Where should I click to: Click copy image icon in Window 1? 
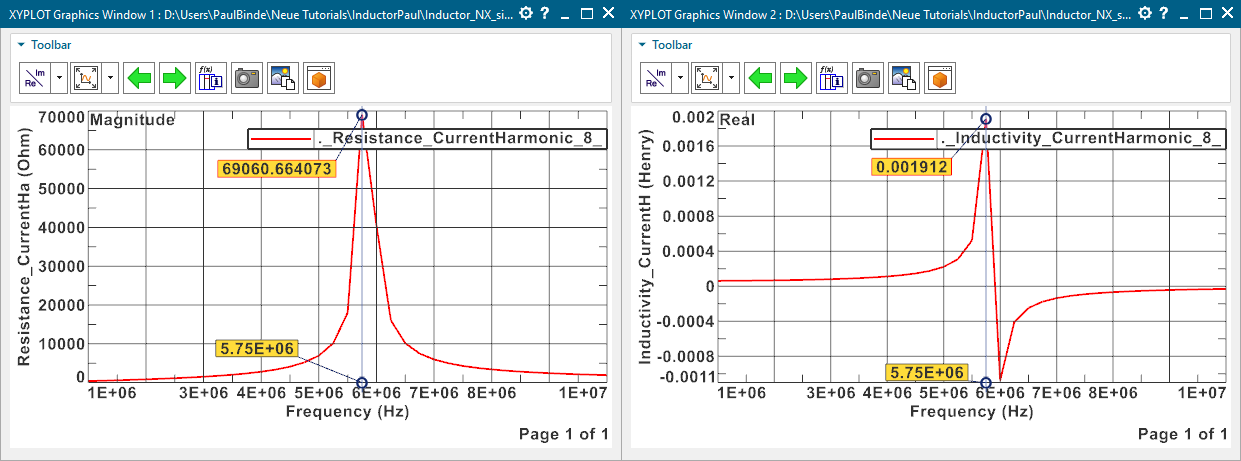[282, 77]
